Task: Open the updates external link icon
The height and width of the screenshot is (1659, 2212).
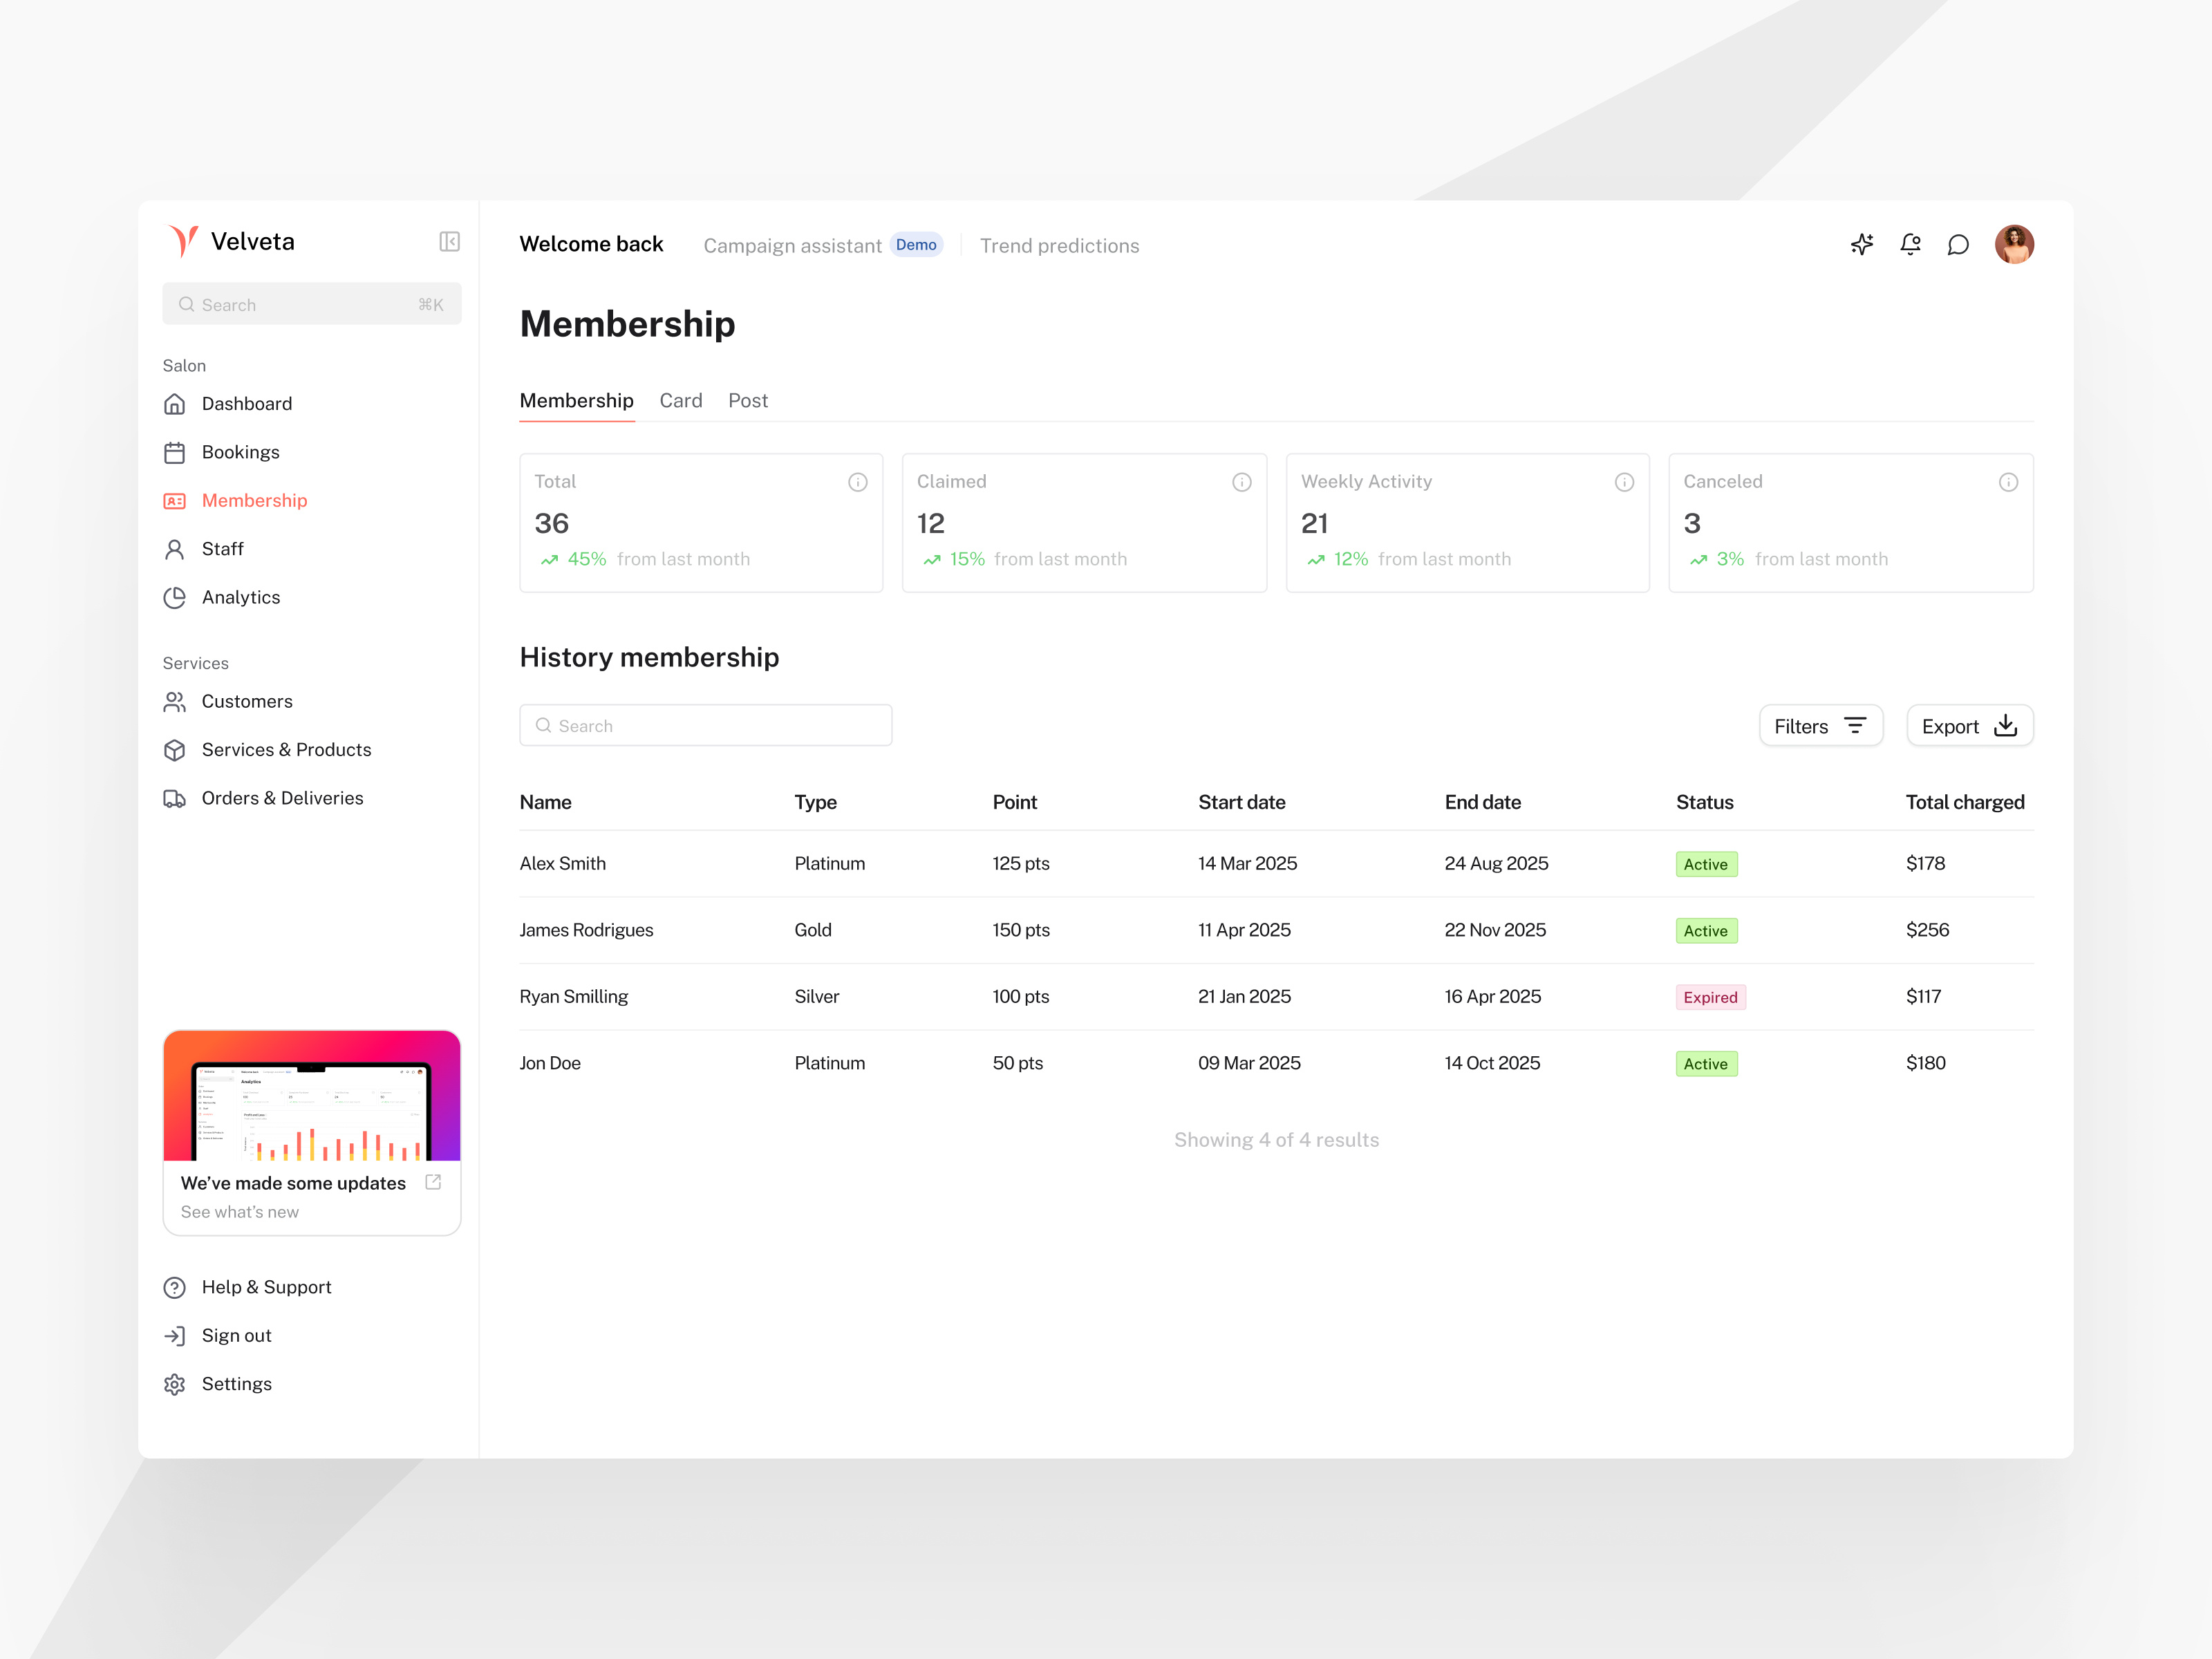Action: [433, 1182]
